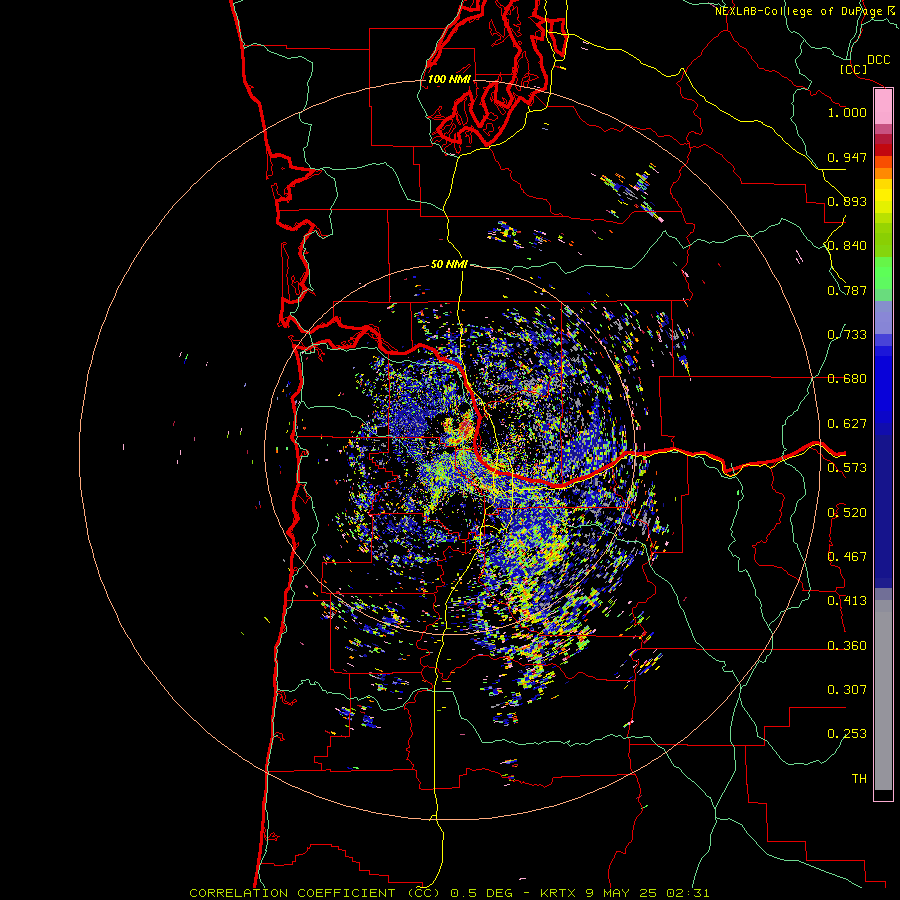Pick the pink swatch at color bar top
This screenshot has width=900, height=900.
883,107
